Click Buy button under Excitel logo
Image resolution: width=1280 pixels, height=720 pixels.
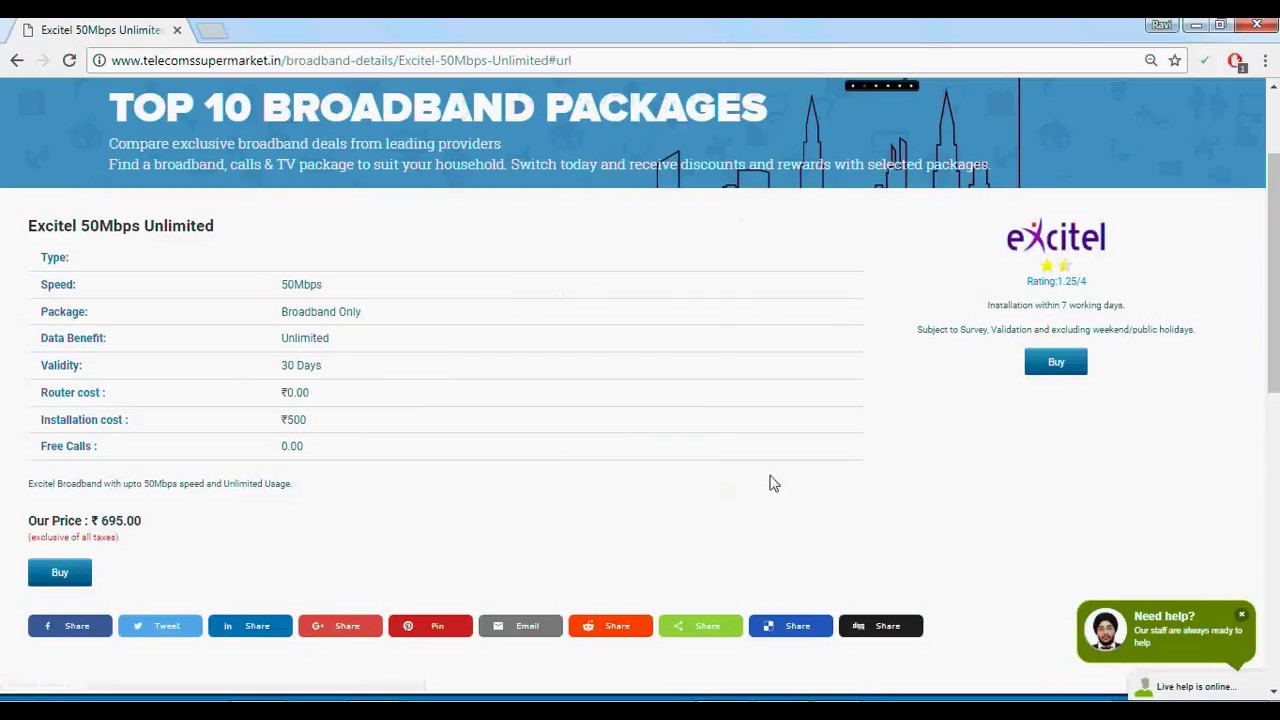click(x=1056, y=362)
